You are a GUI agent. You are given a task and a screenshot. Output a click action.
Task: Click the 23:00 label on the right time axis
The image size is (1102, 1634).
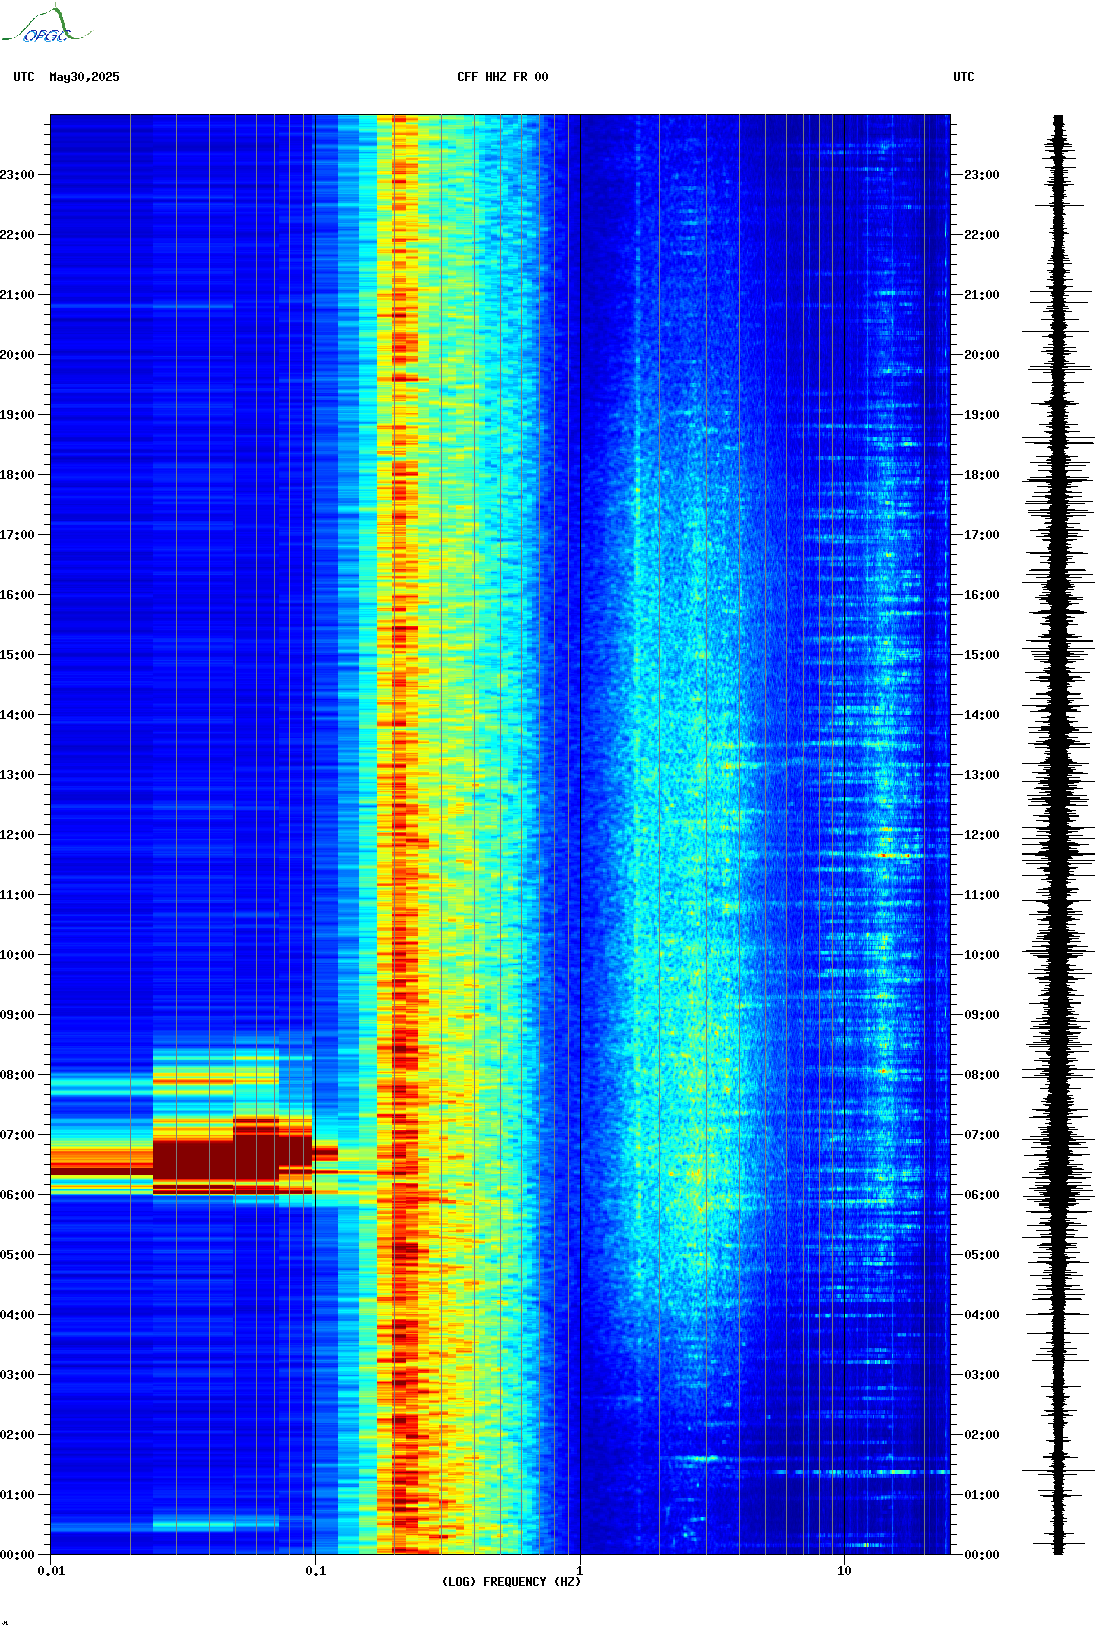(982, 175)
